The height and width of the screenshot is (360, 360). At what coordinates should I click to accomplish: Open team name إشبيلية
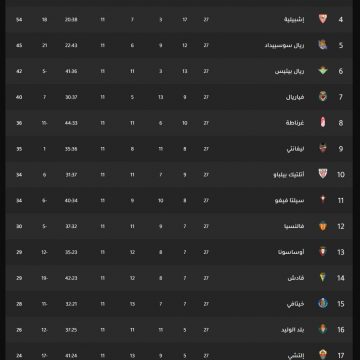pos(294,20)
